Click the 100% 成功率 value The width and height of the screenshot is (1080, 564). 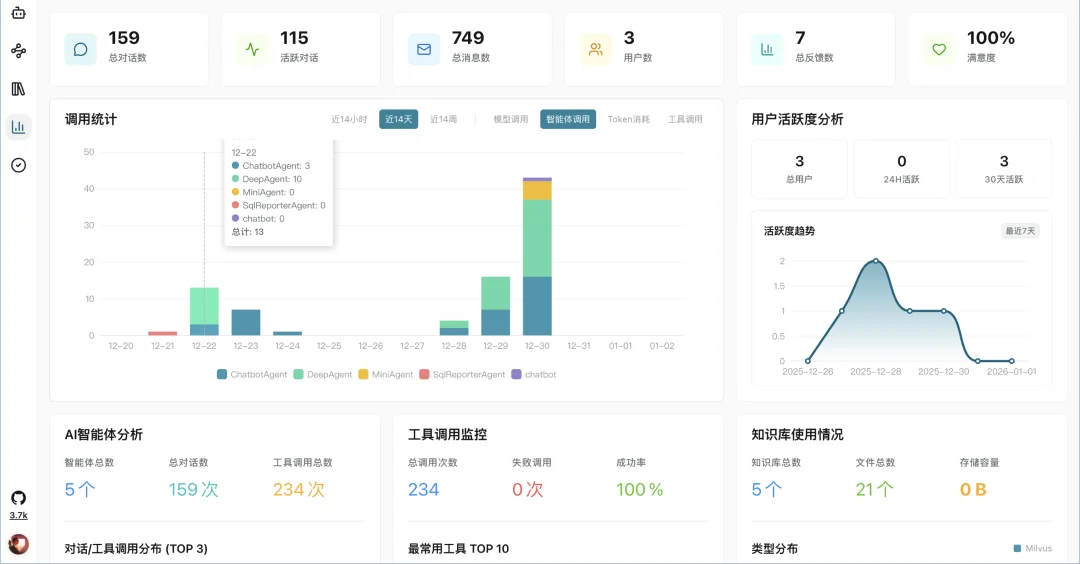(x=639, y=490)
